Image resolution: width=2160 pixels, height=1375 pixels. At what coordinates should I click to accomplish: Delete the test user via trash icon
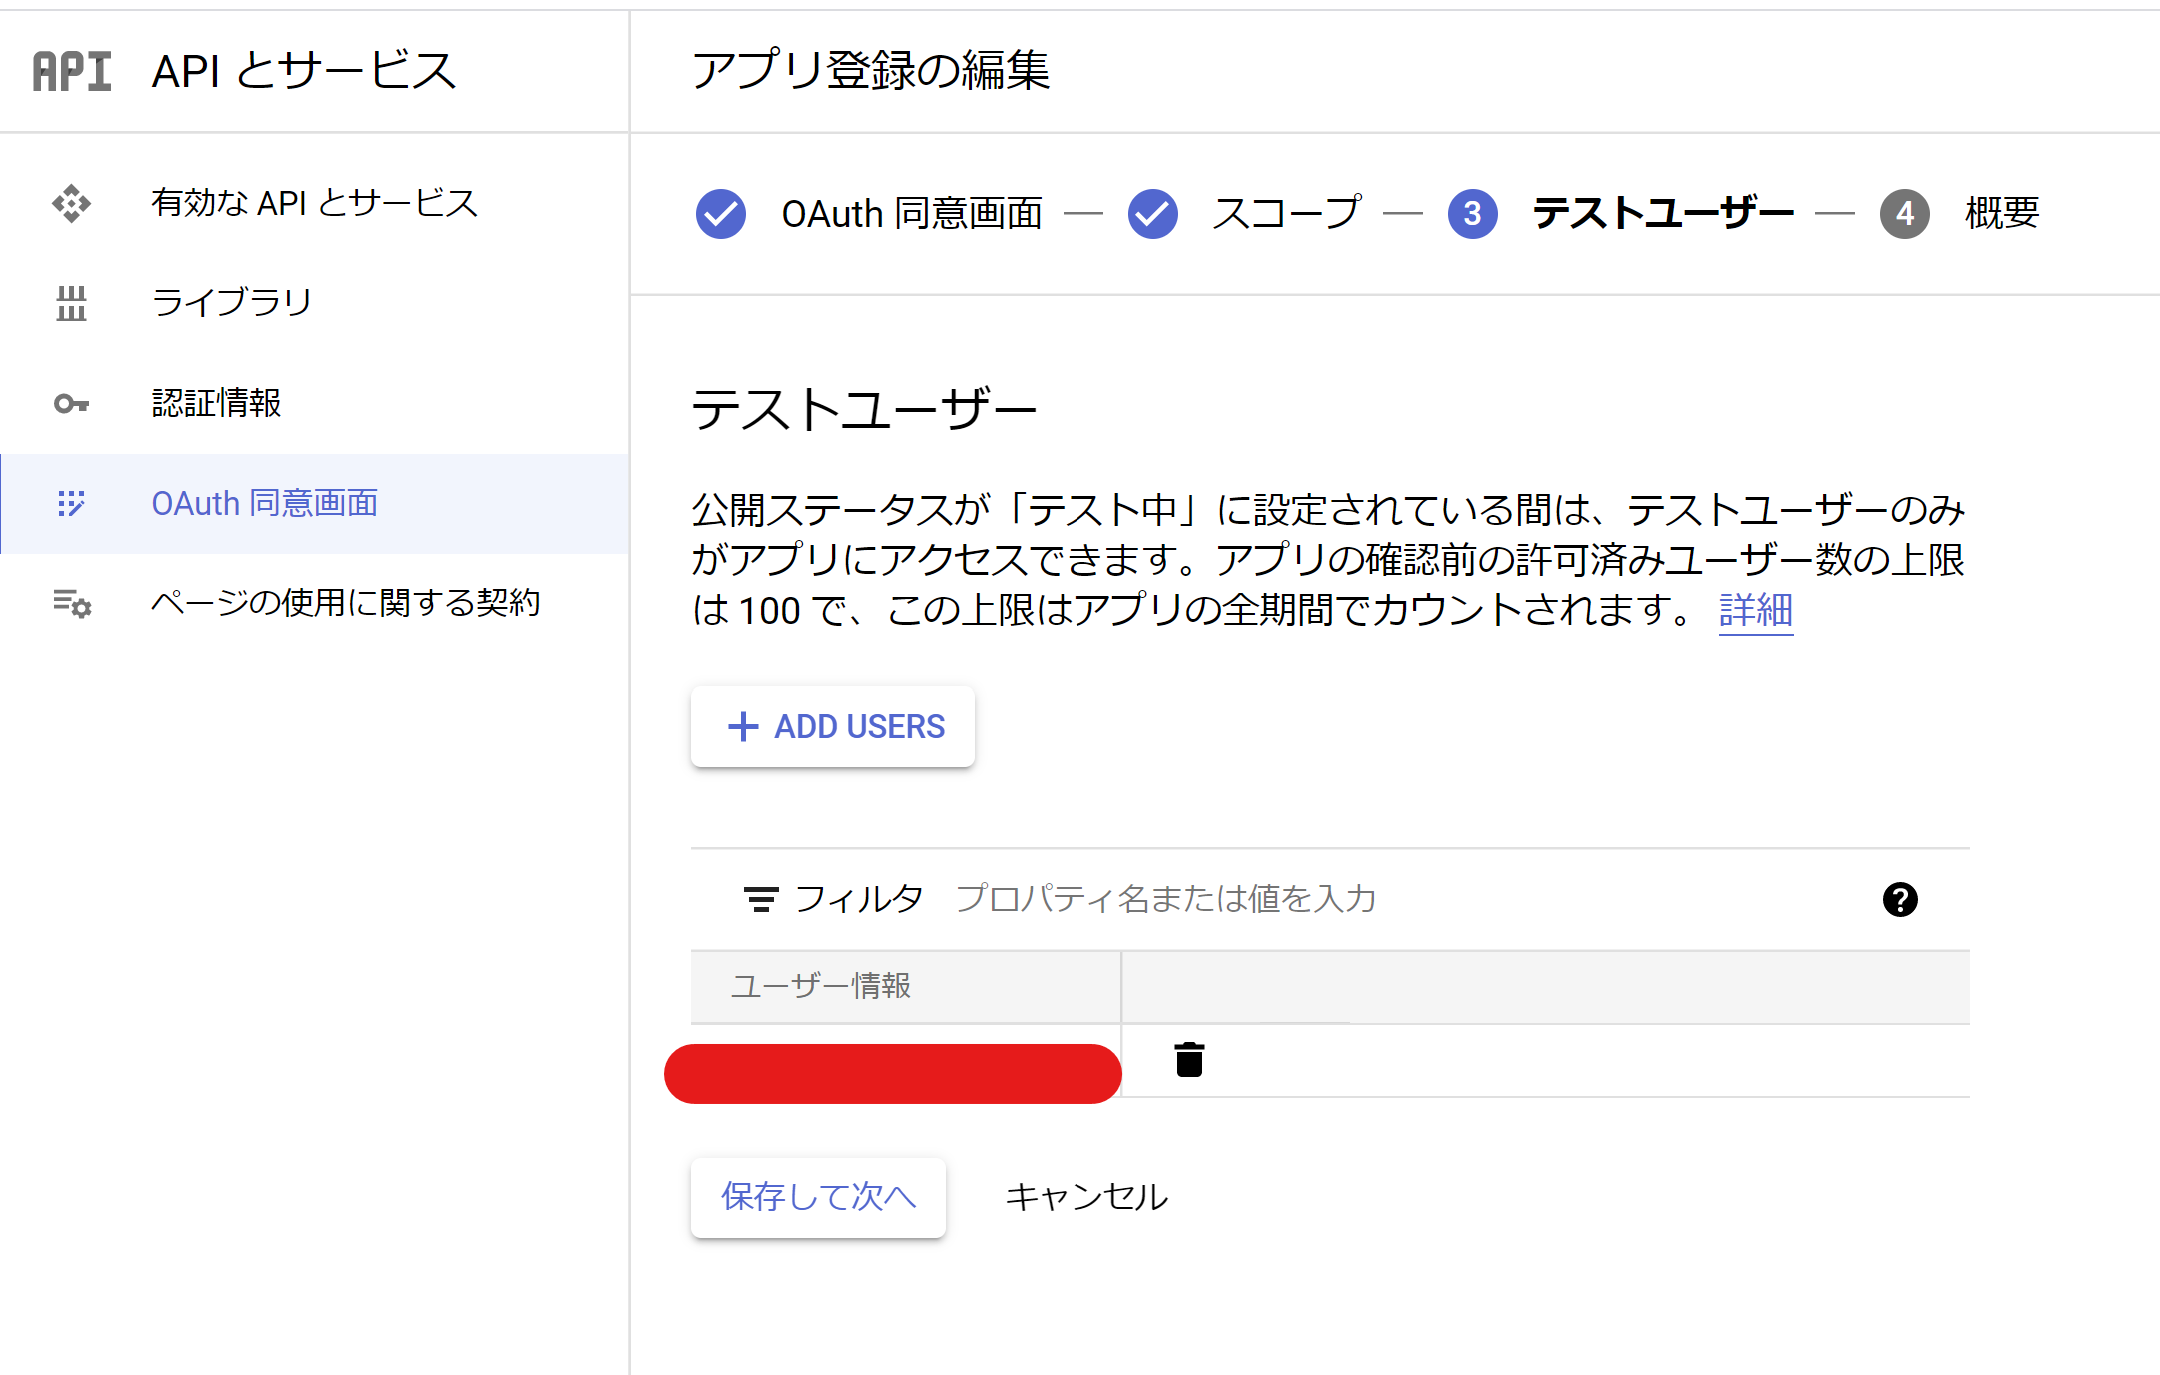pyautogui.click(x=1188, y=1059)
